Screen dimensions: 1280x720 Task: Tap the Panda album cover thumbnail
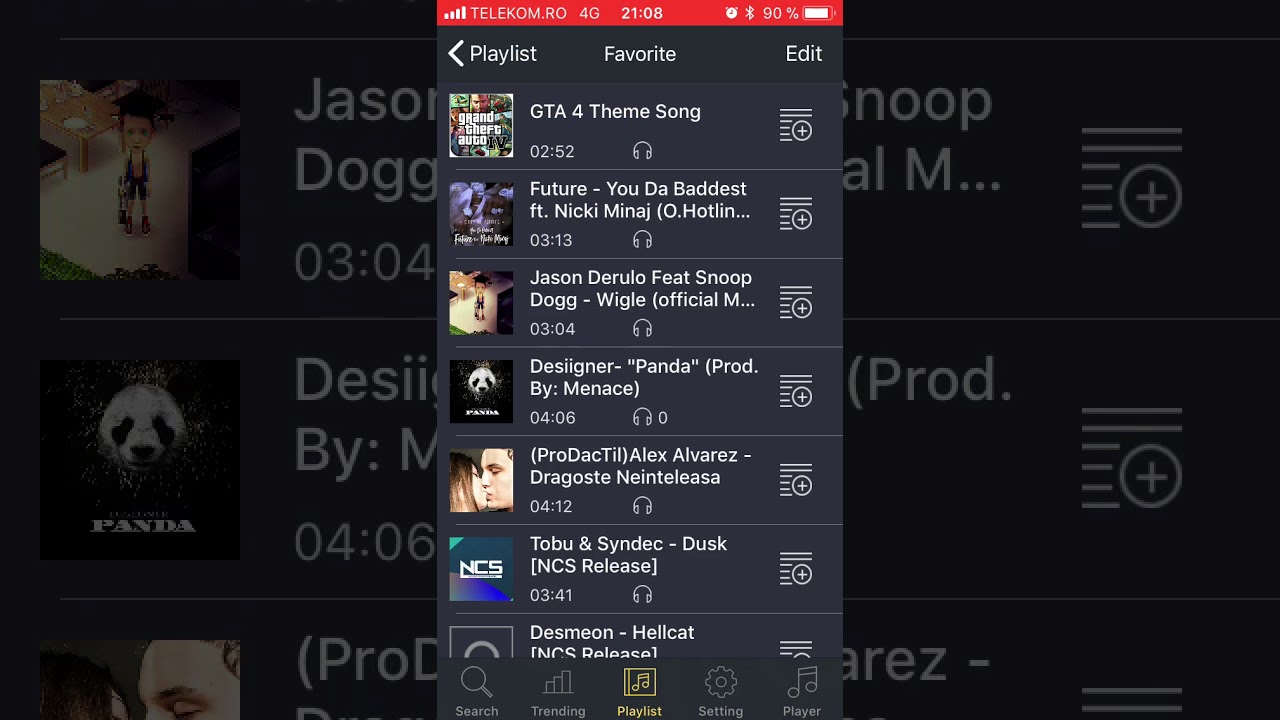(x=481, y=391)
